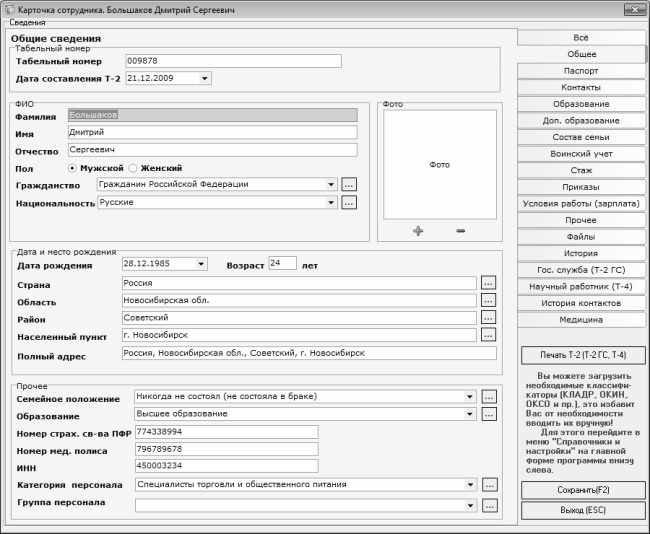Click the Сохранить(F2) button
The width and height of the screenshot is (650, 534).
[582, 492]
